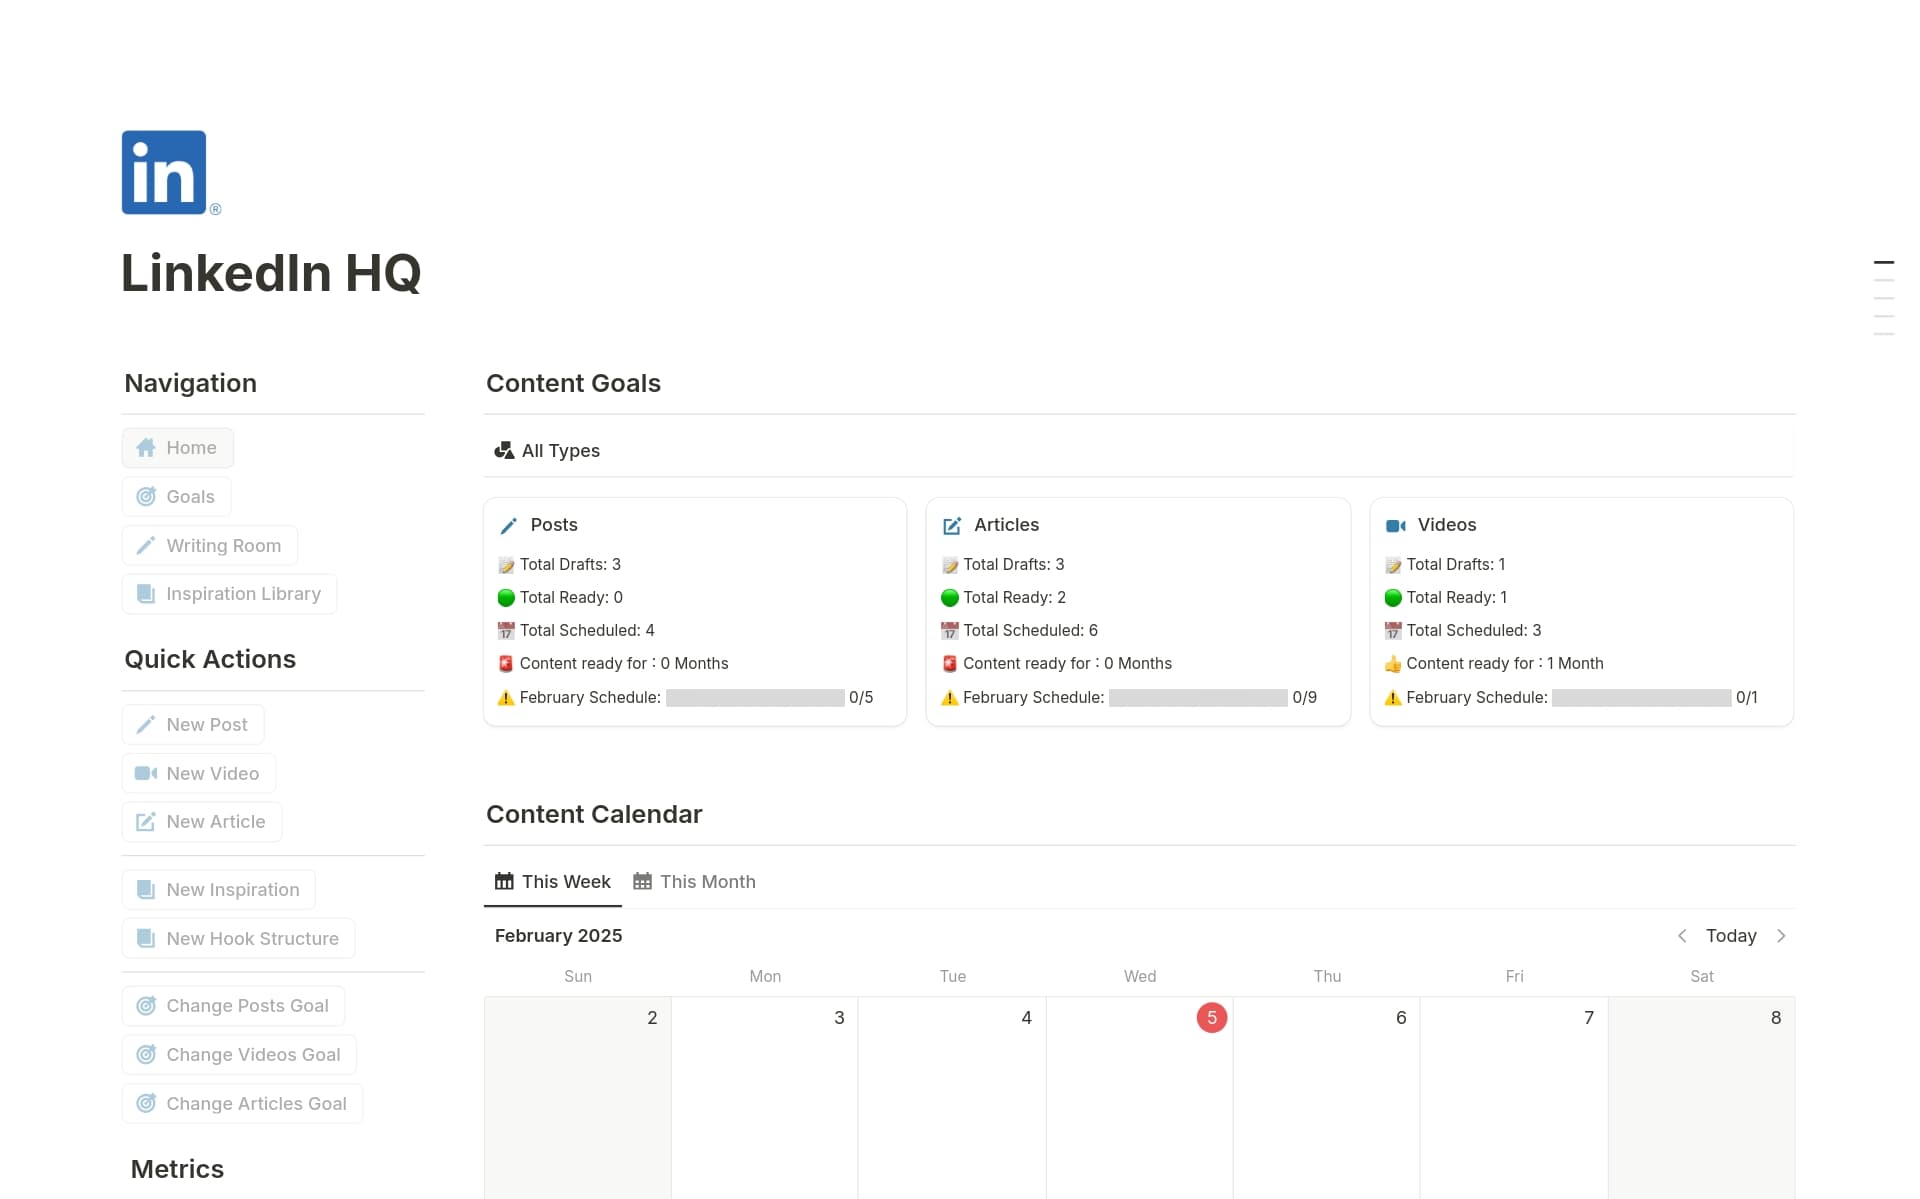Image resolution: width=1920 pixels, height=1199 pixels.
Task: Go to previous week with left chevron
Action: pos(1682,936)
